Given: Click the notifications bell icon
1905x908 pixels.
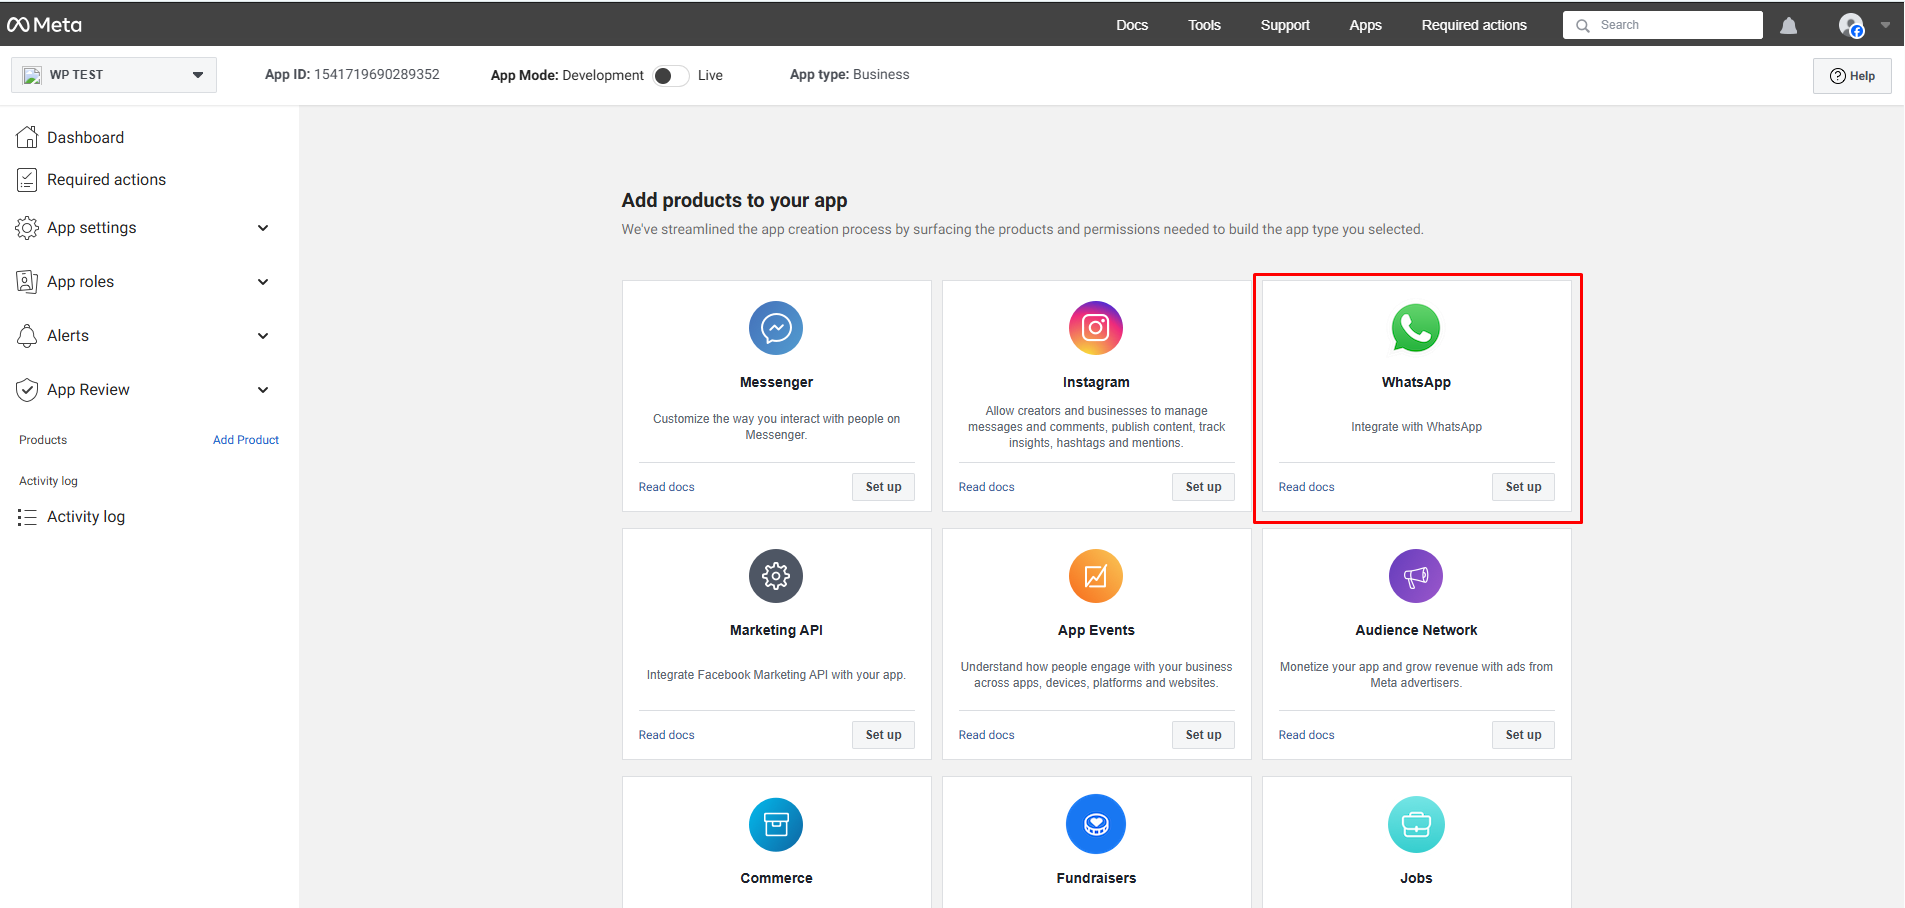Looking at the screenshot, I should 1789,25.
